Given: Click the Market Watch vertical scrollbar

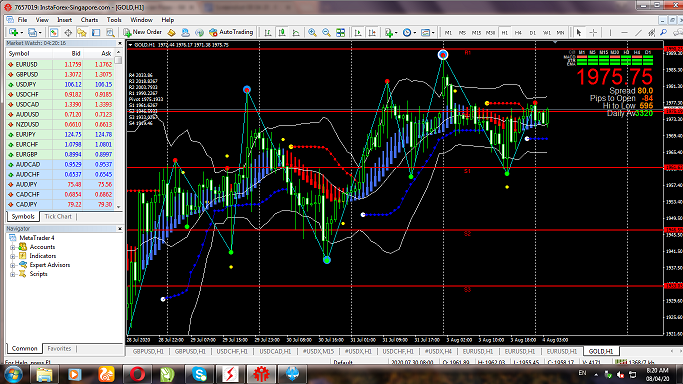Looking at the screenshot, I should 118,129.
